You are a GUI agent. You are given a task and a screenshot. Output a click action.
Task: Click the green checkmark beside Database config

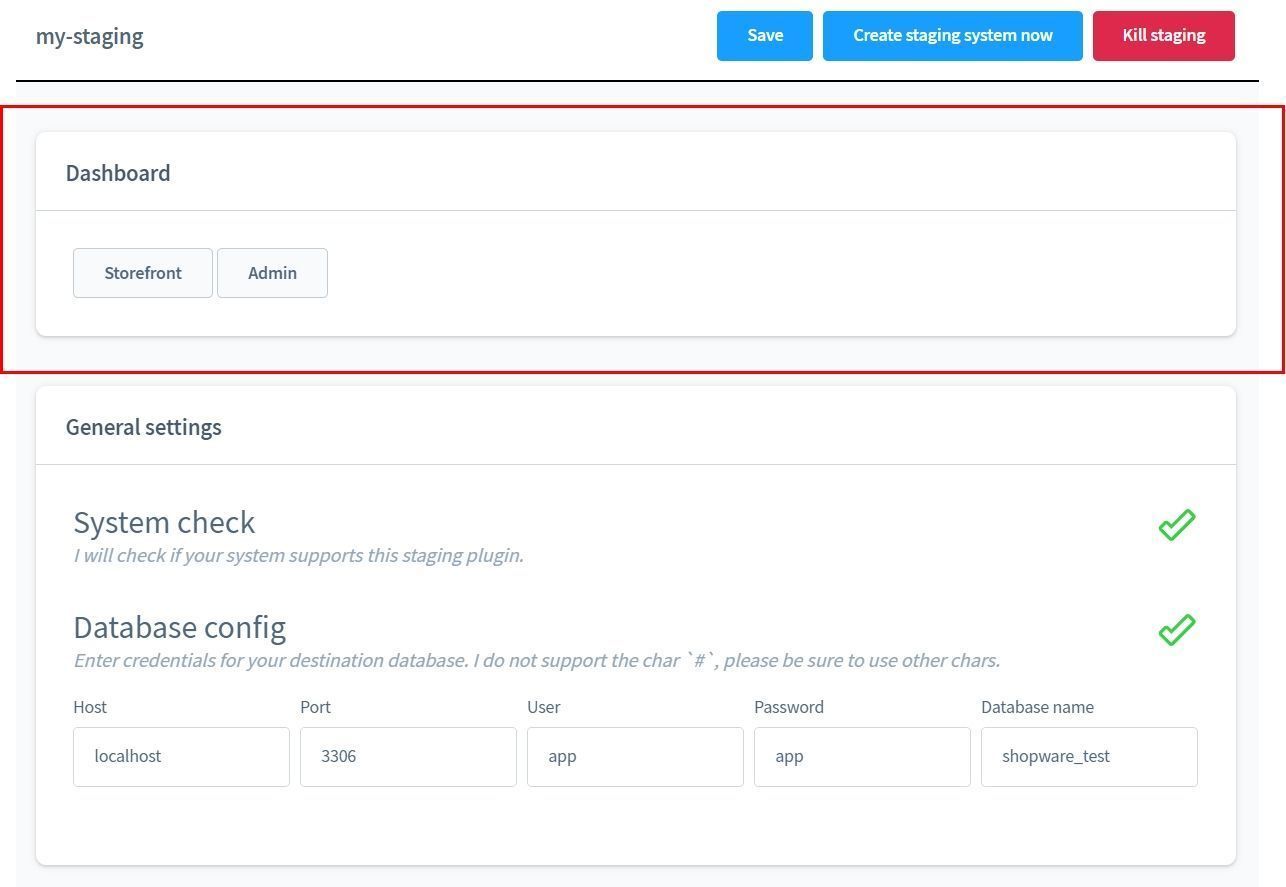1176,630
